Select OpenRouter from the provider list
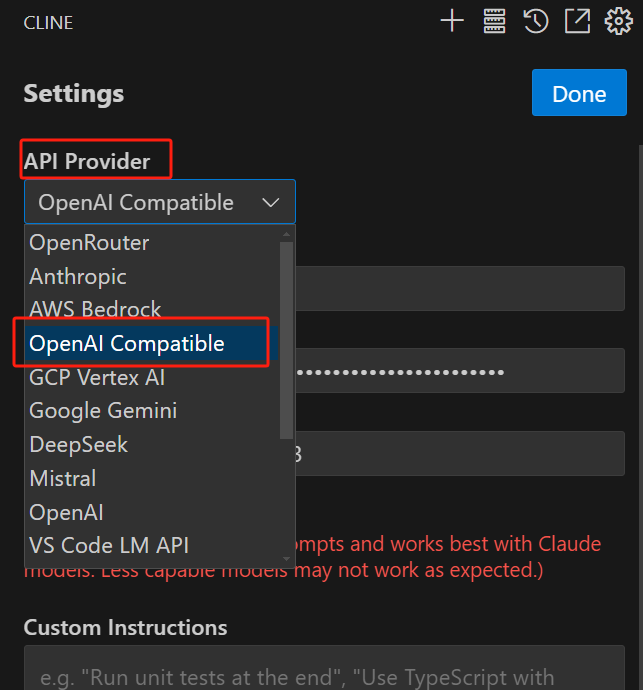 point(89,242)
